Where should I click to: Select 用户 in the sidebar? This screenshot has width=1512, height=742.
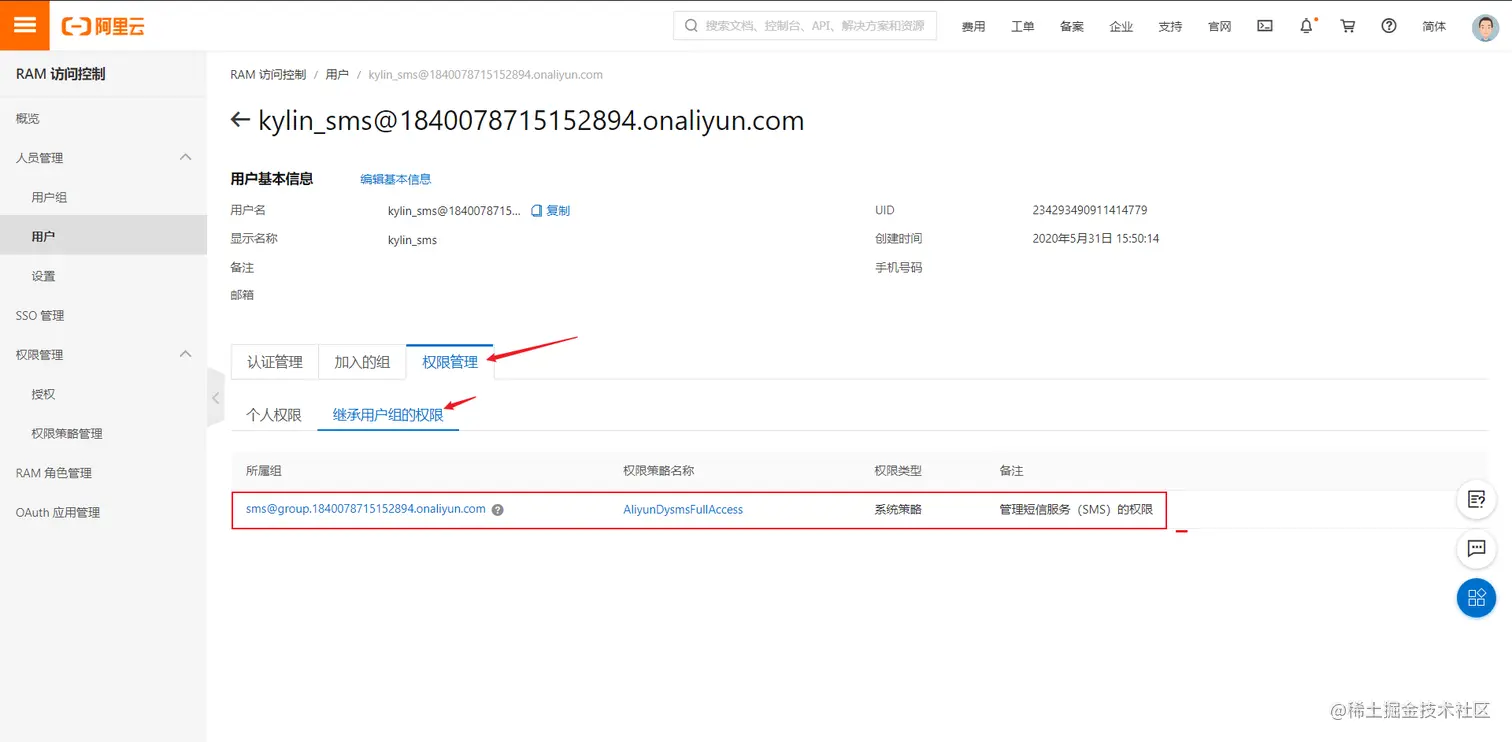point(103,236)
